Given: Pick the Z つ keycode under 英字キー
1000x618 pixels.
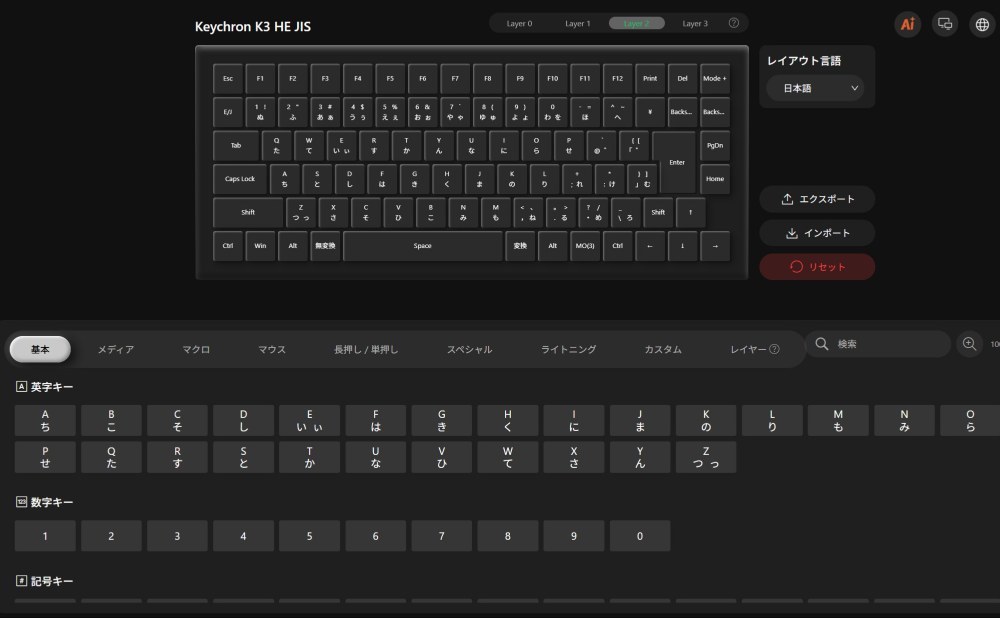Looking at the screenshot, I should point(706,457).
